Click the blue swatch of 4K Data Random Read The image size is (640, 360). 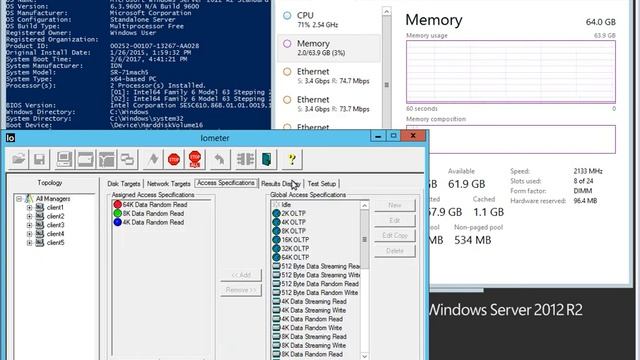(118, 222)
